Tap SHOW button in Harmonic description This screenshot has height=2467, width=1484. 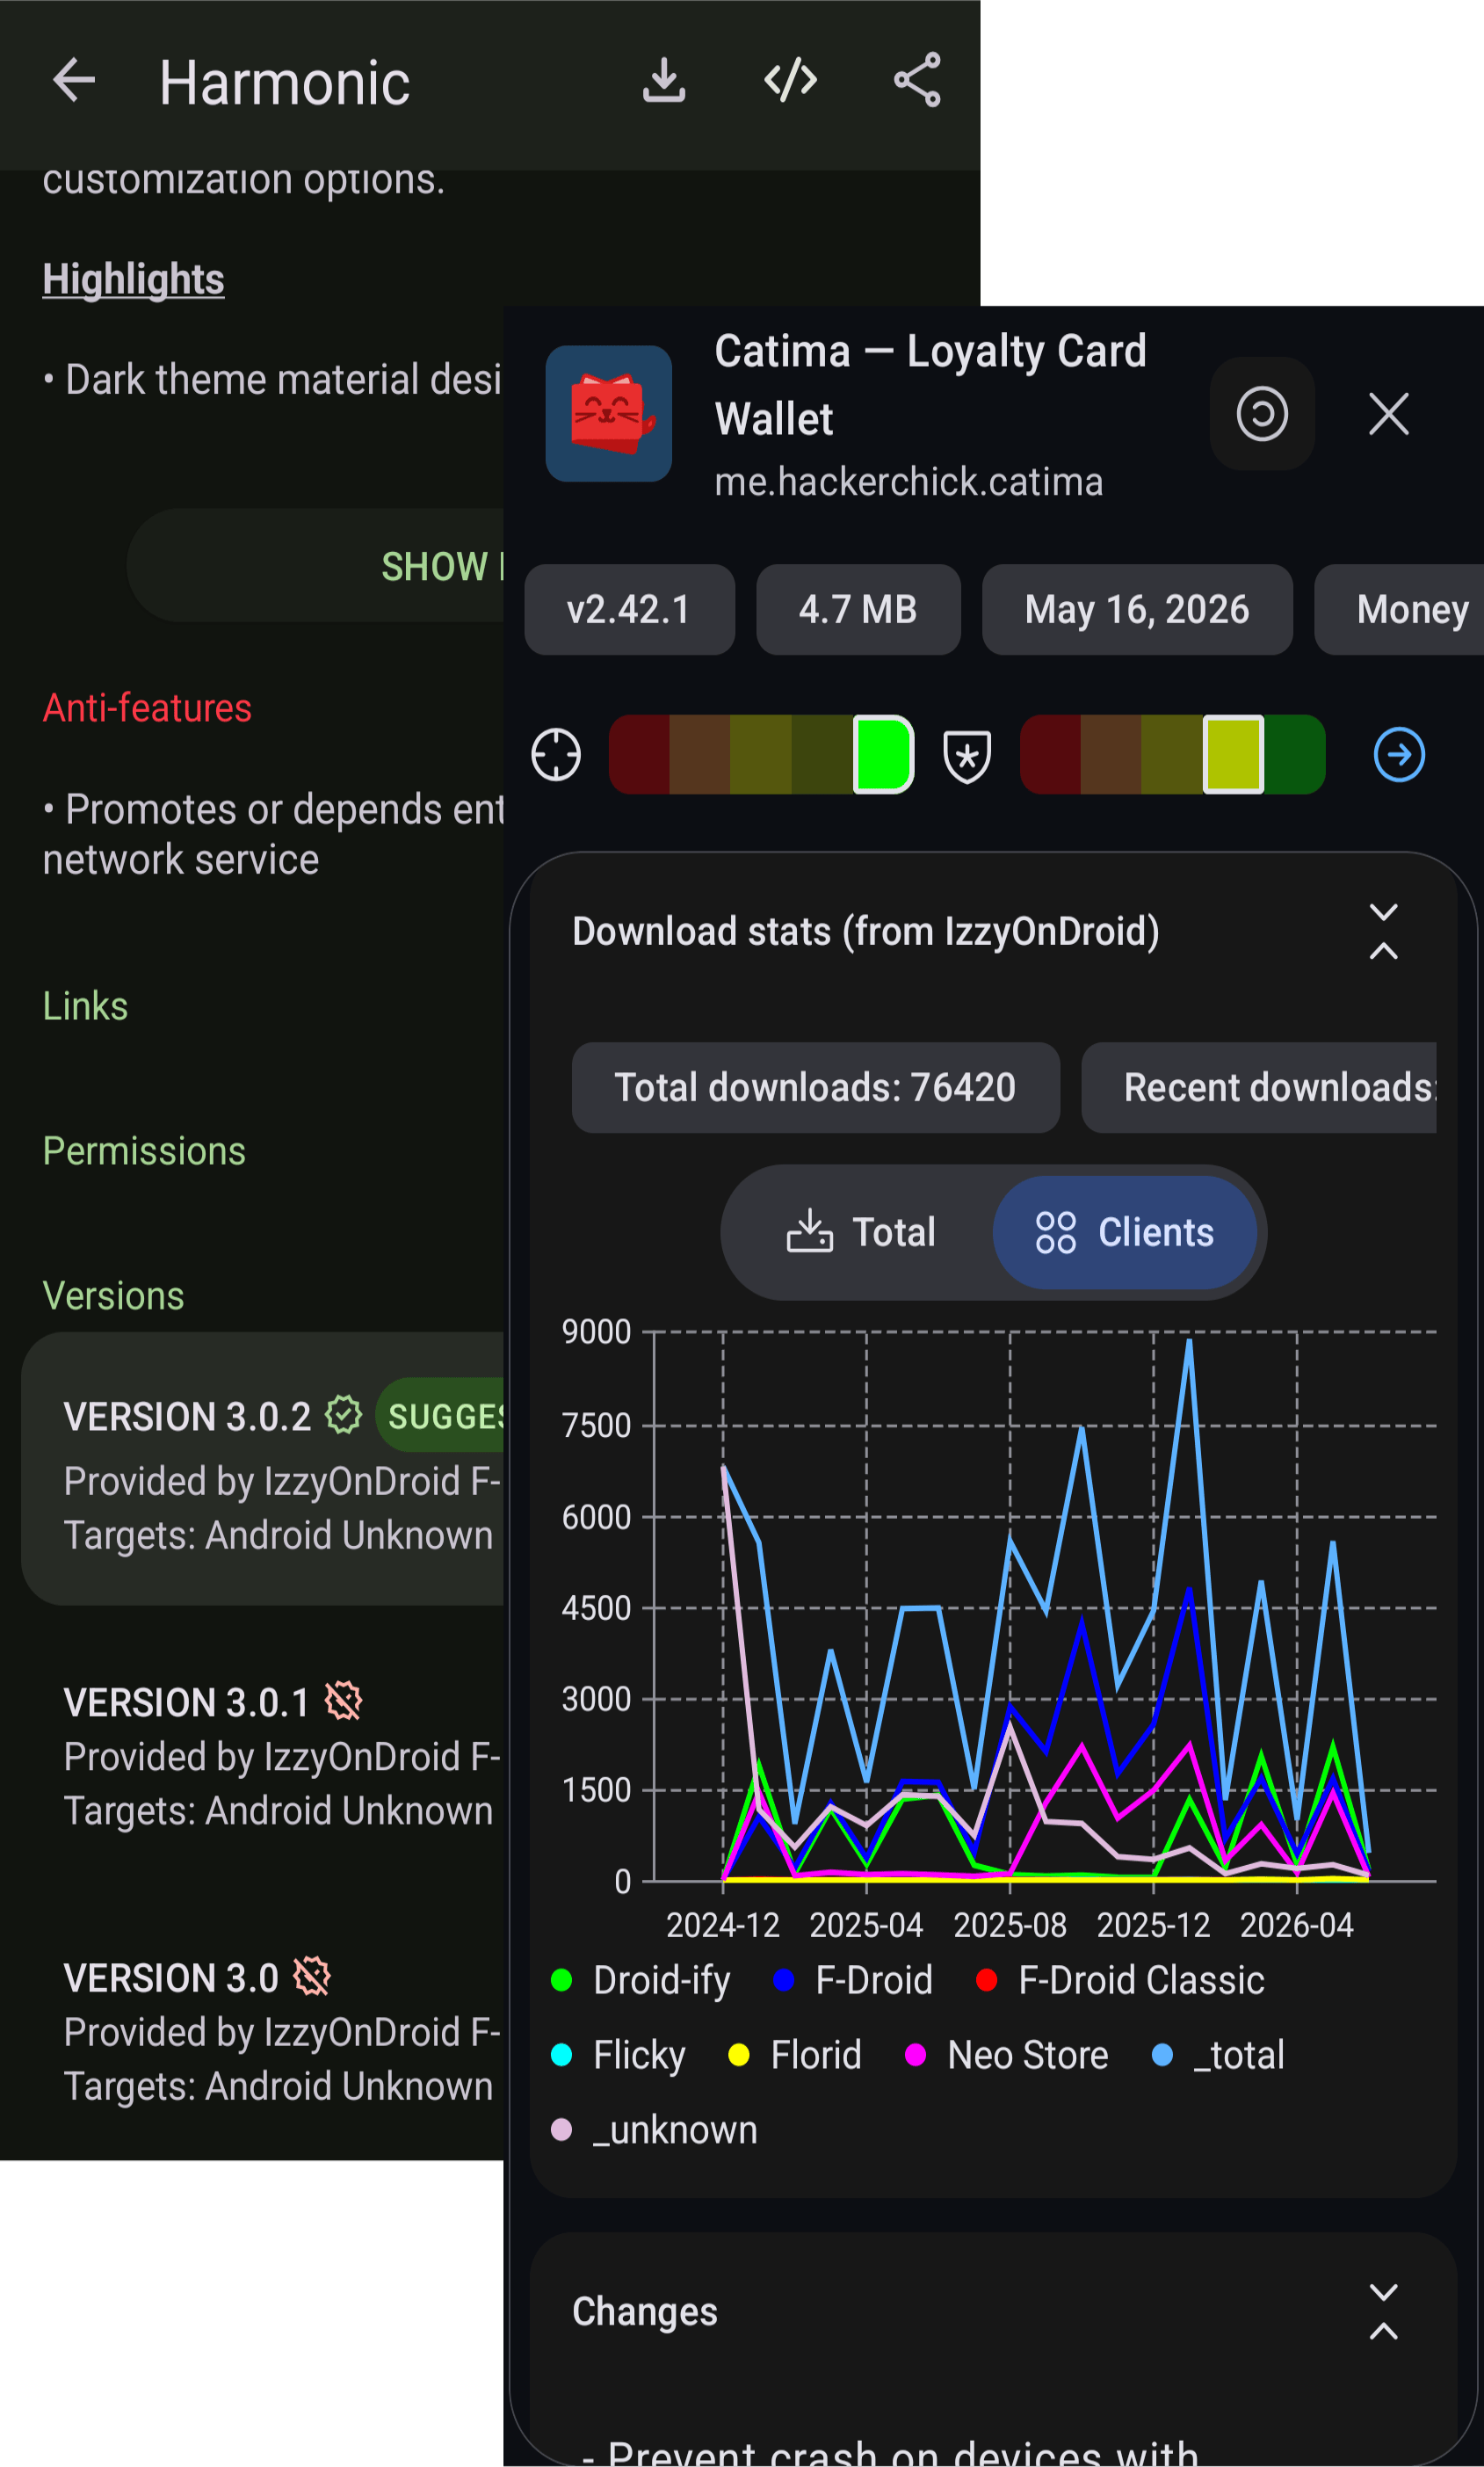pos(315,566)
